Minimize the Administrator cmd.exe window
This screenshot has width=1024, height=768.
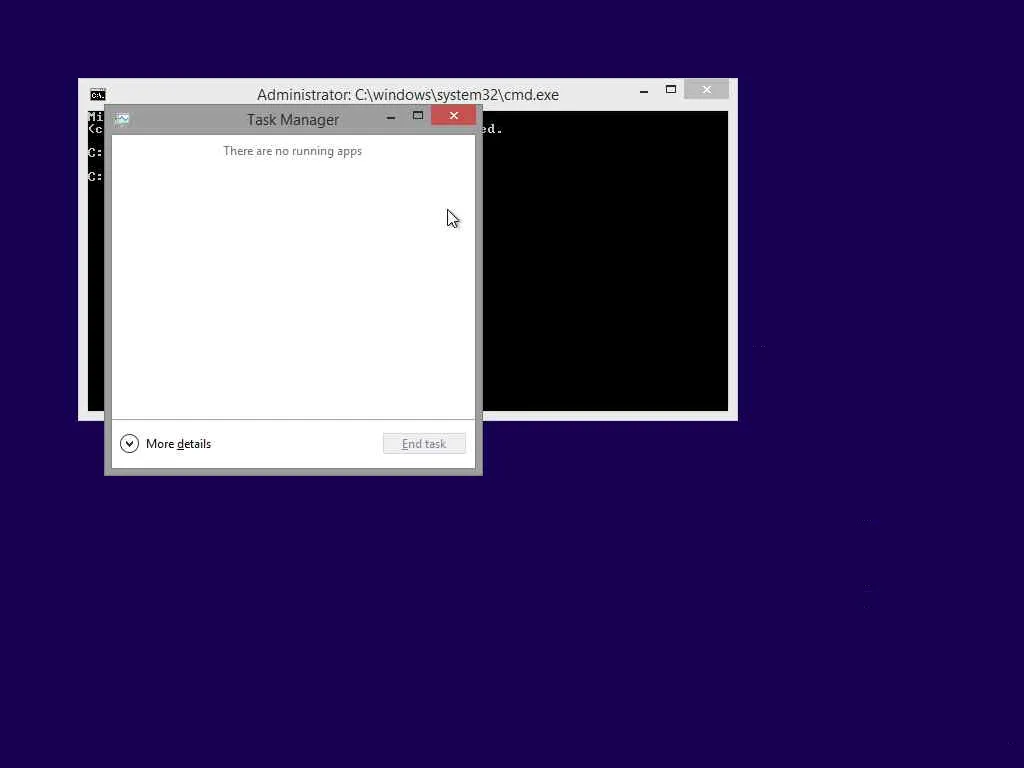(644, 91)
